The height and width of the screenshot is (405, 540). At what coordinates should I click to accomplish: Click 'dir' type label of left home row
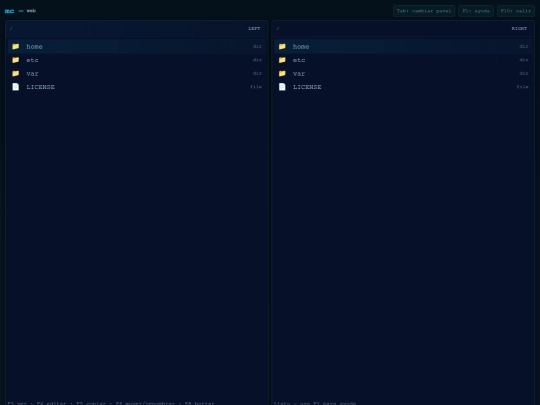coord(257,46)
